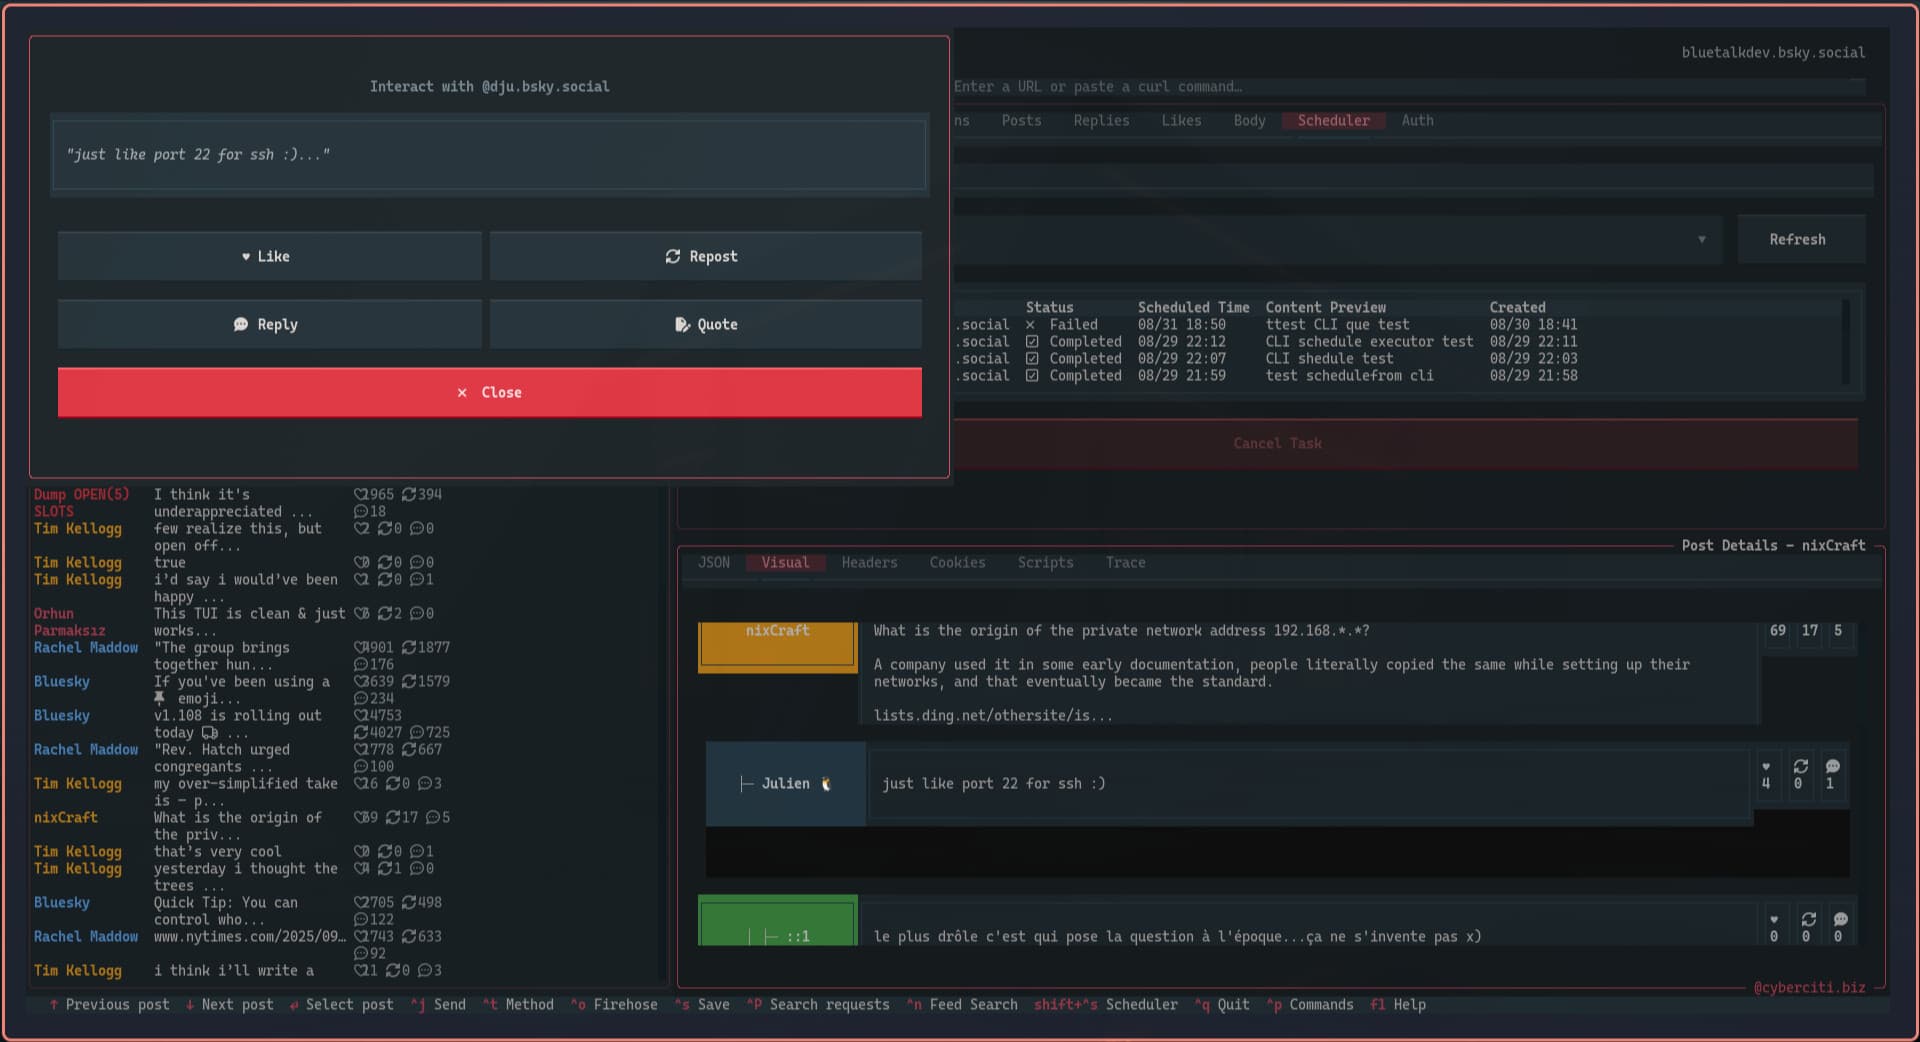The height and width of the screenshot is (1042, 1920).
Task: Click the heart icon showing 4753 on Bluesky's v1.108 post
Action: point(362,715)
